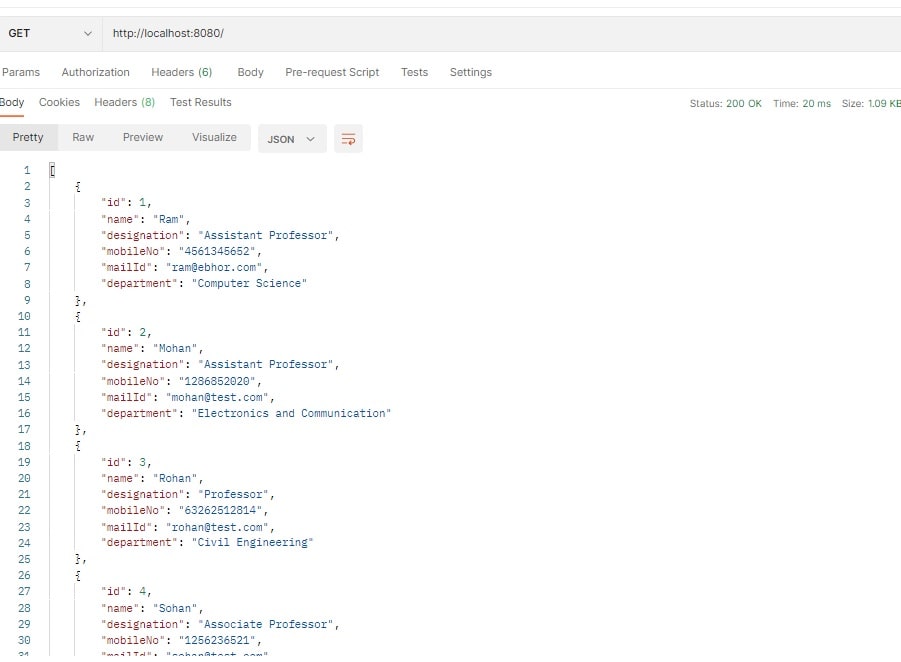
Task: Switch to the Tests tab
Action: [414, 72]
